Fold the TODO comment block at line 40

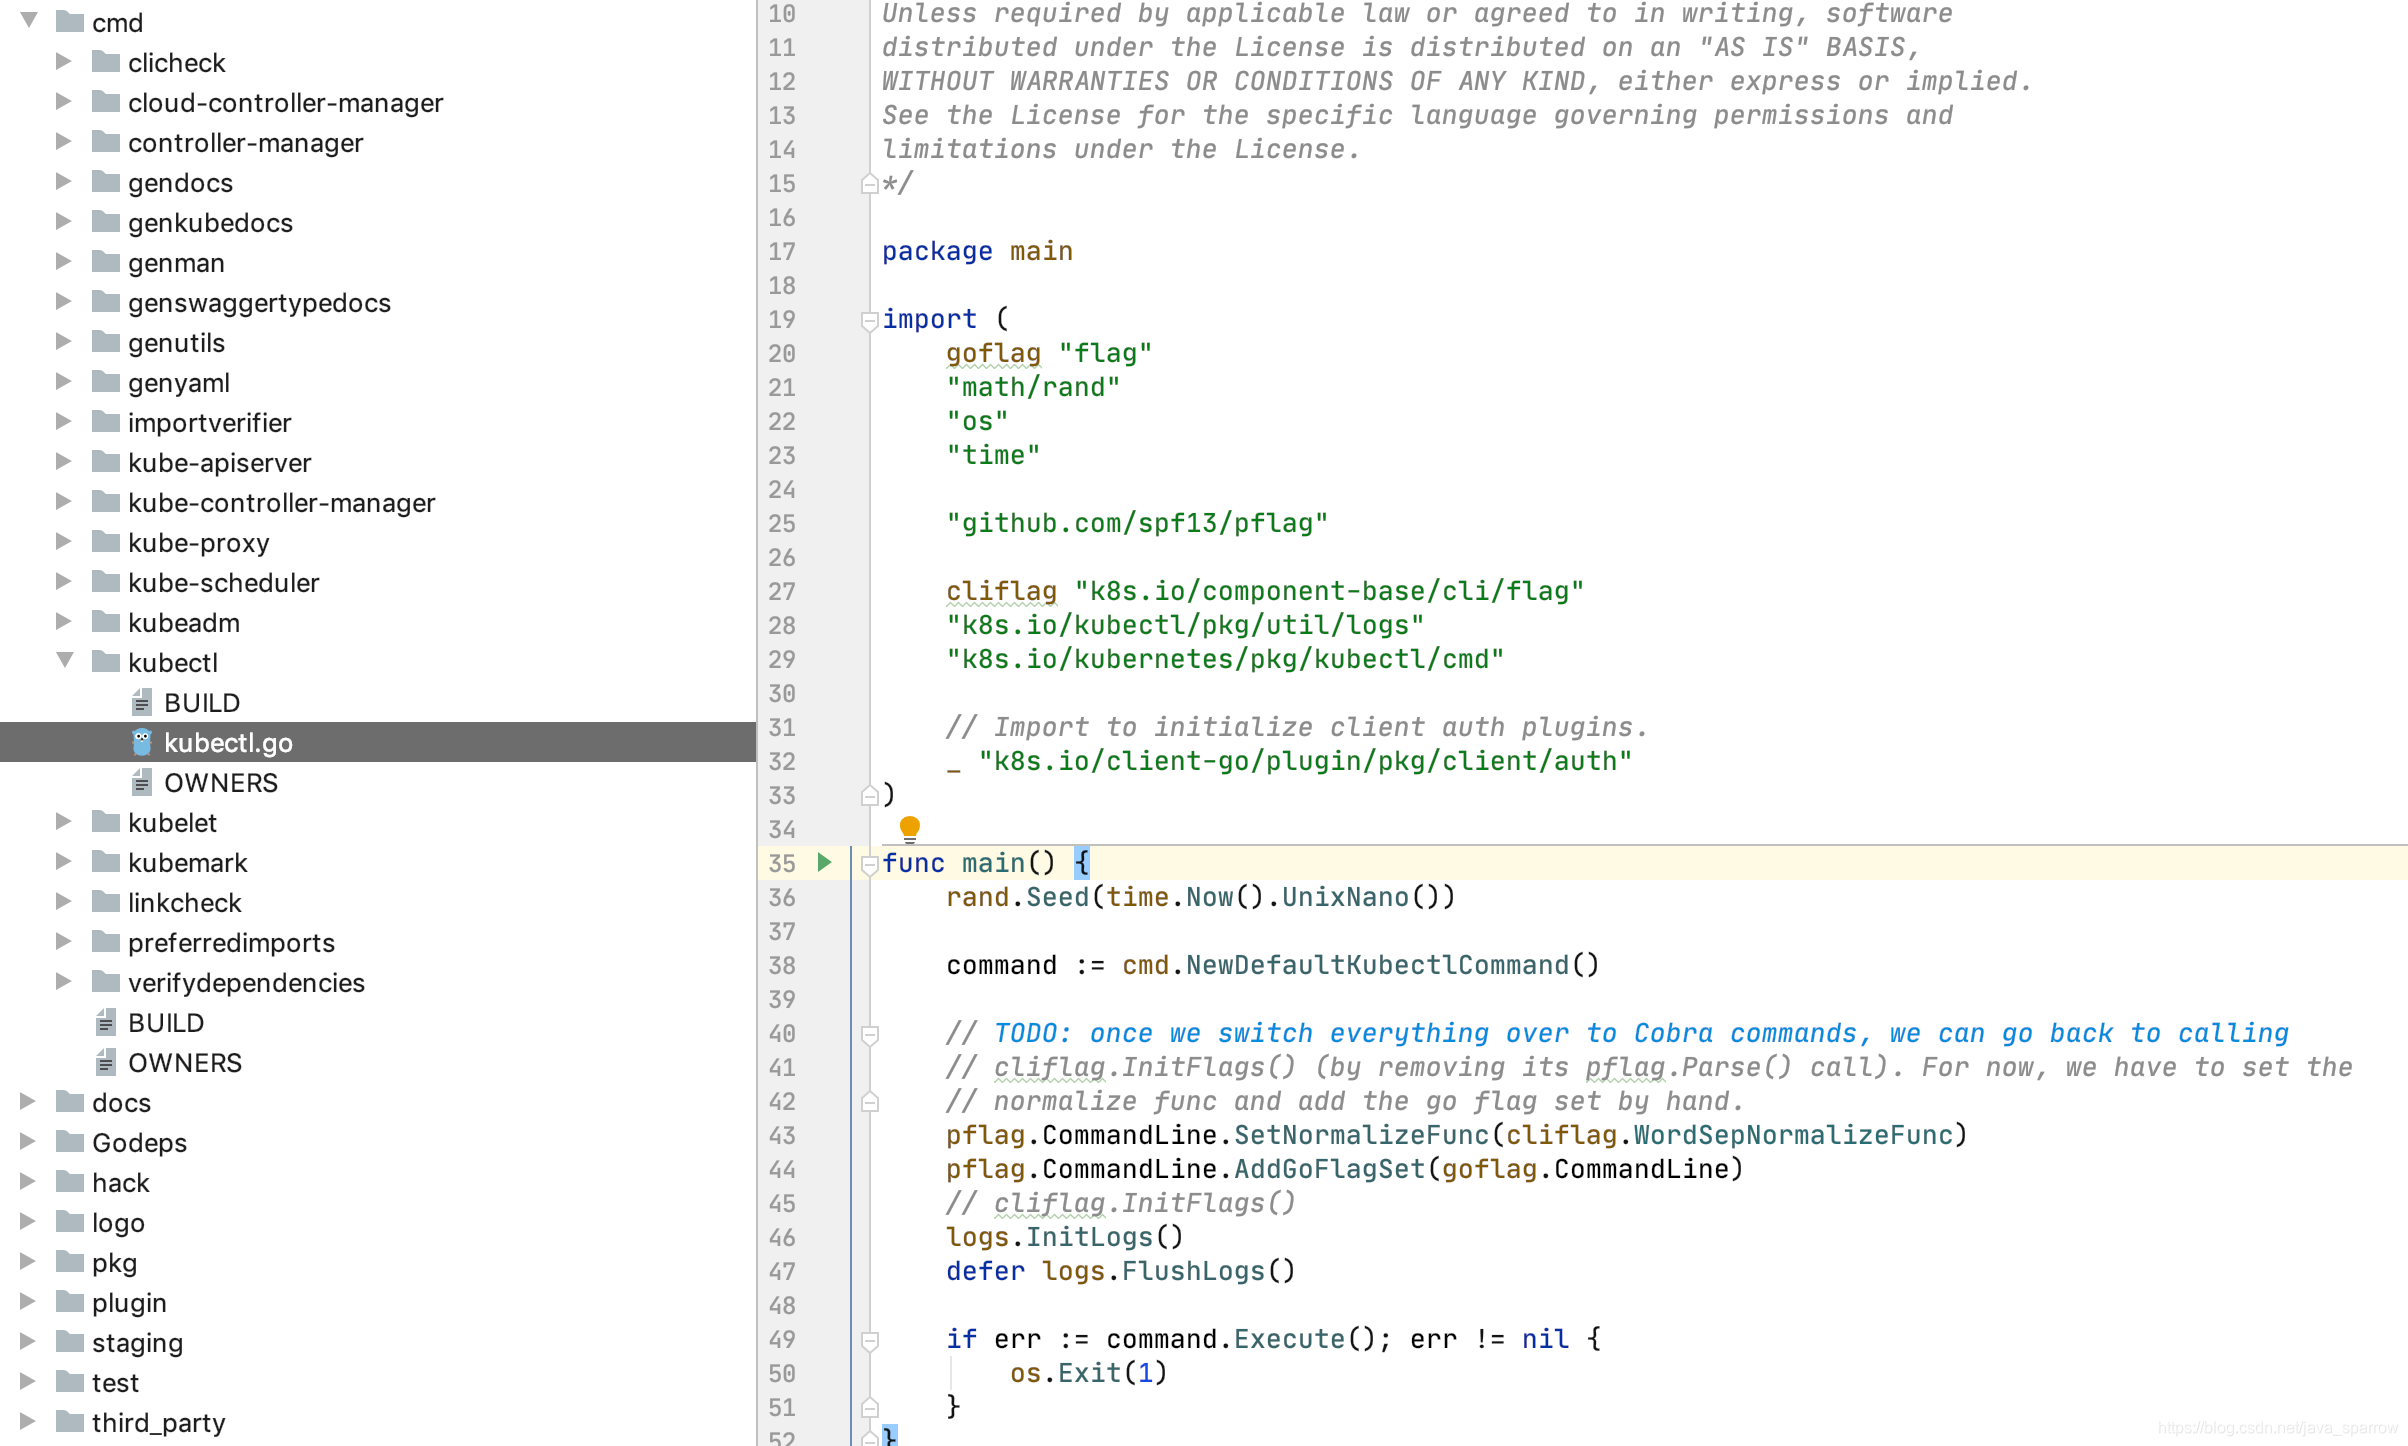point(869,1034)
